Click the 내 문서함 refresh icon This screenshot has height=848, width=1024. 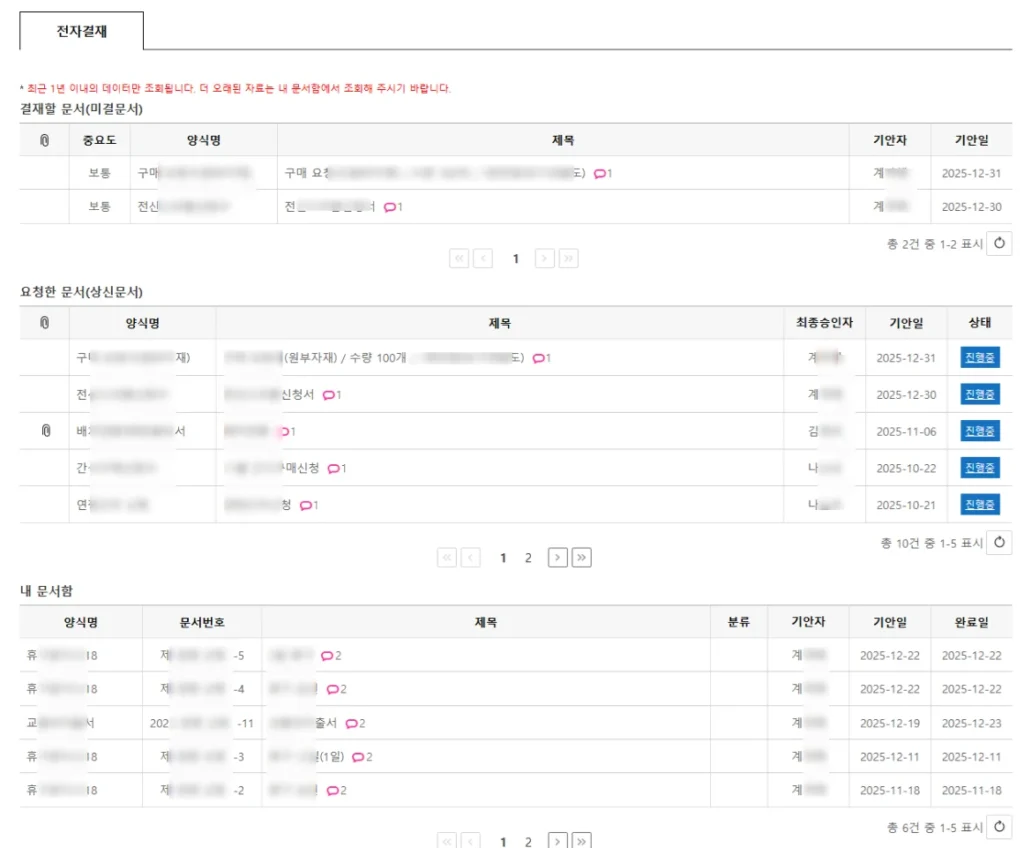pos(999,827)
